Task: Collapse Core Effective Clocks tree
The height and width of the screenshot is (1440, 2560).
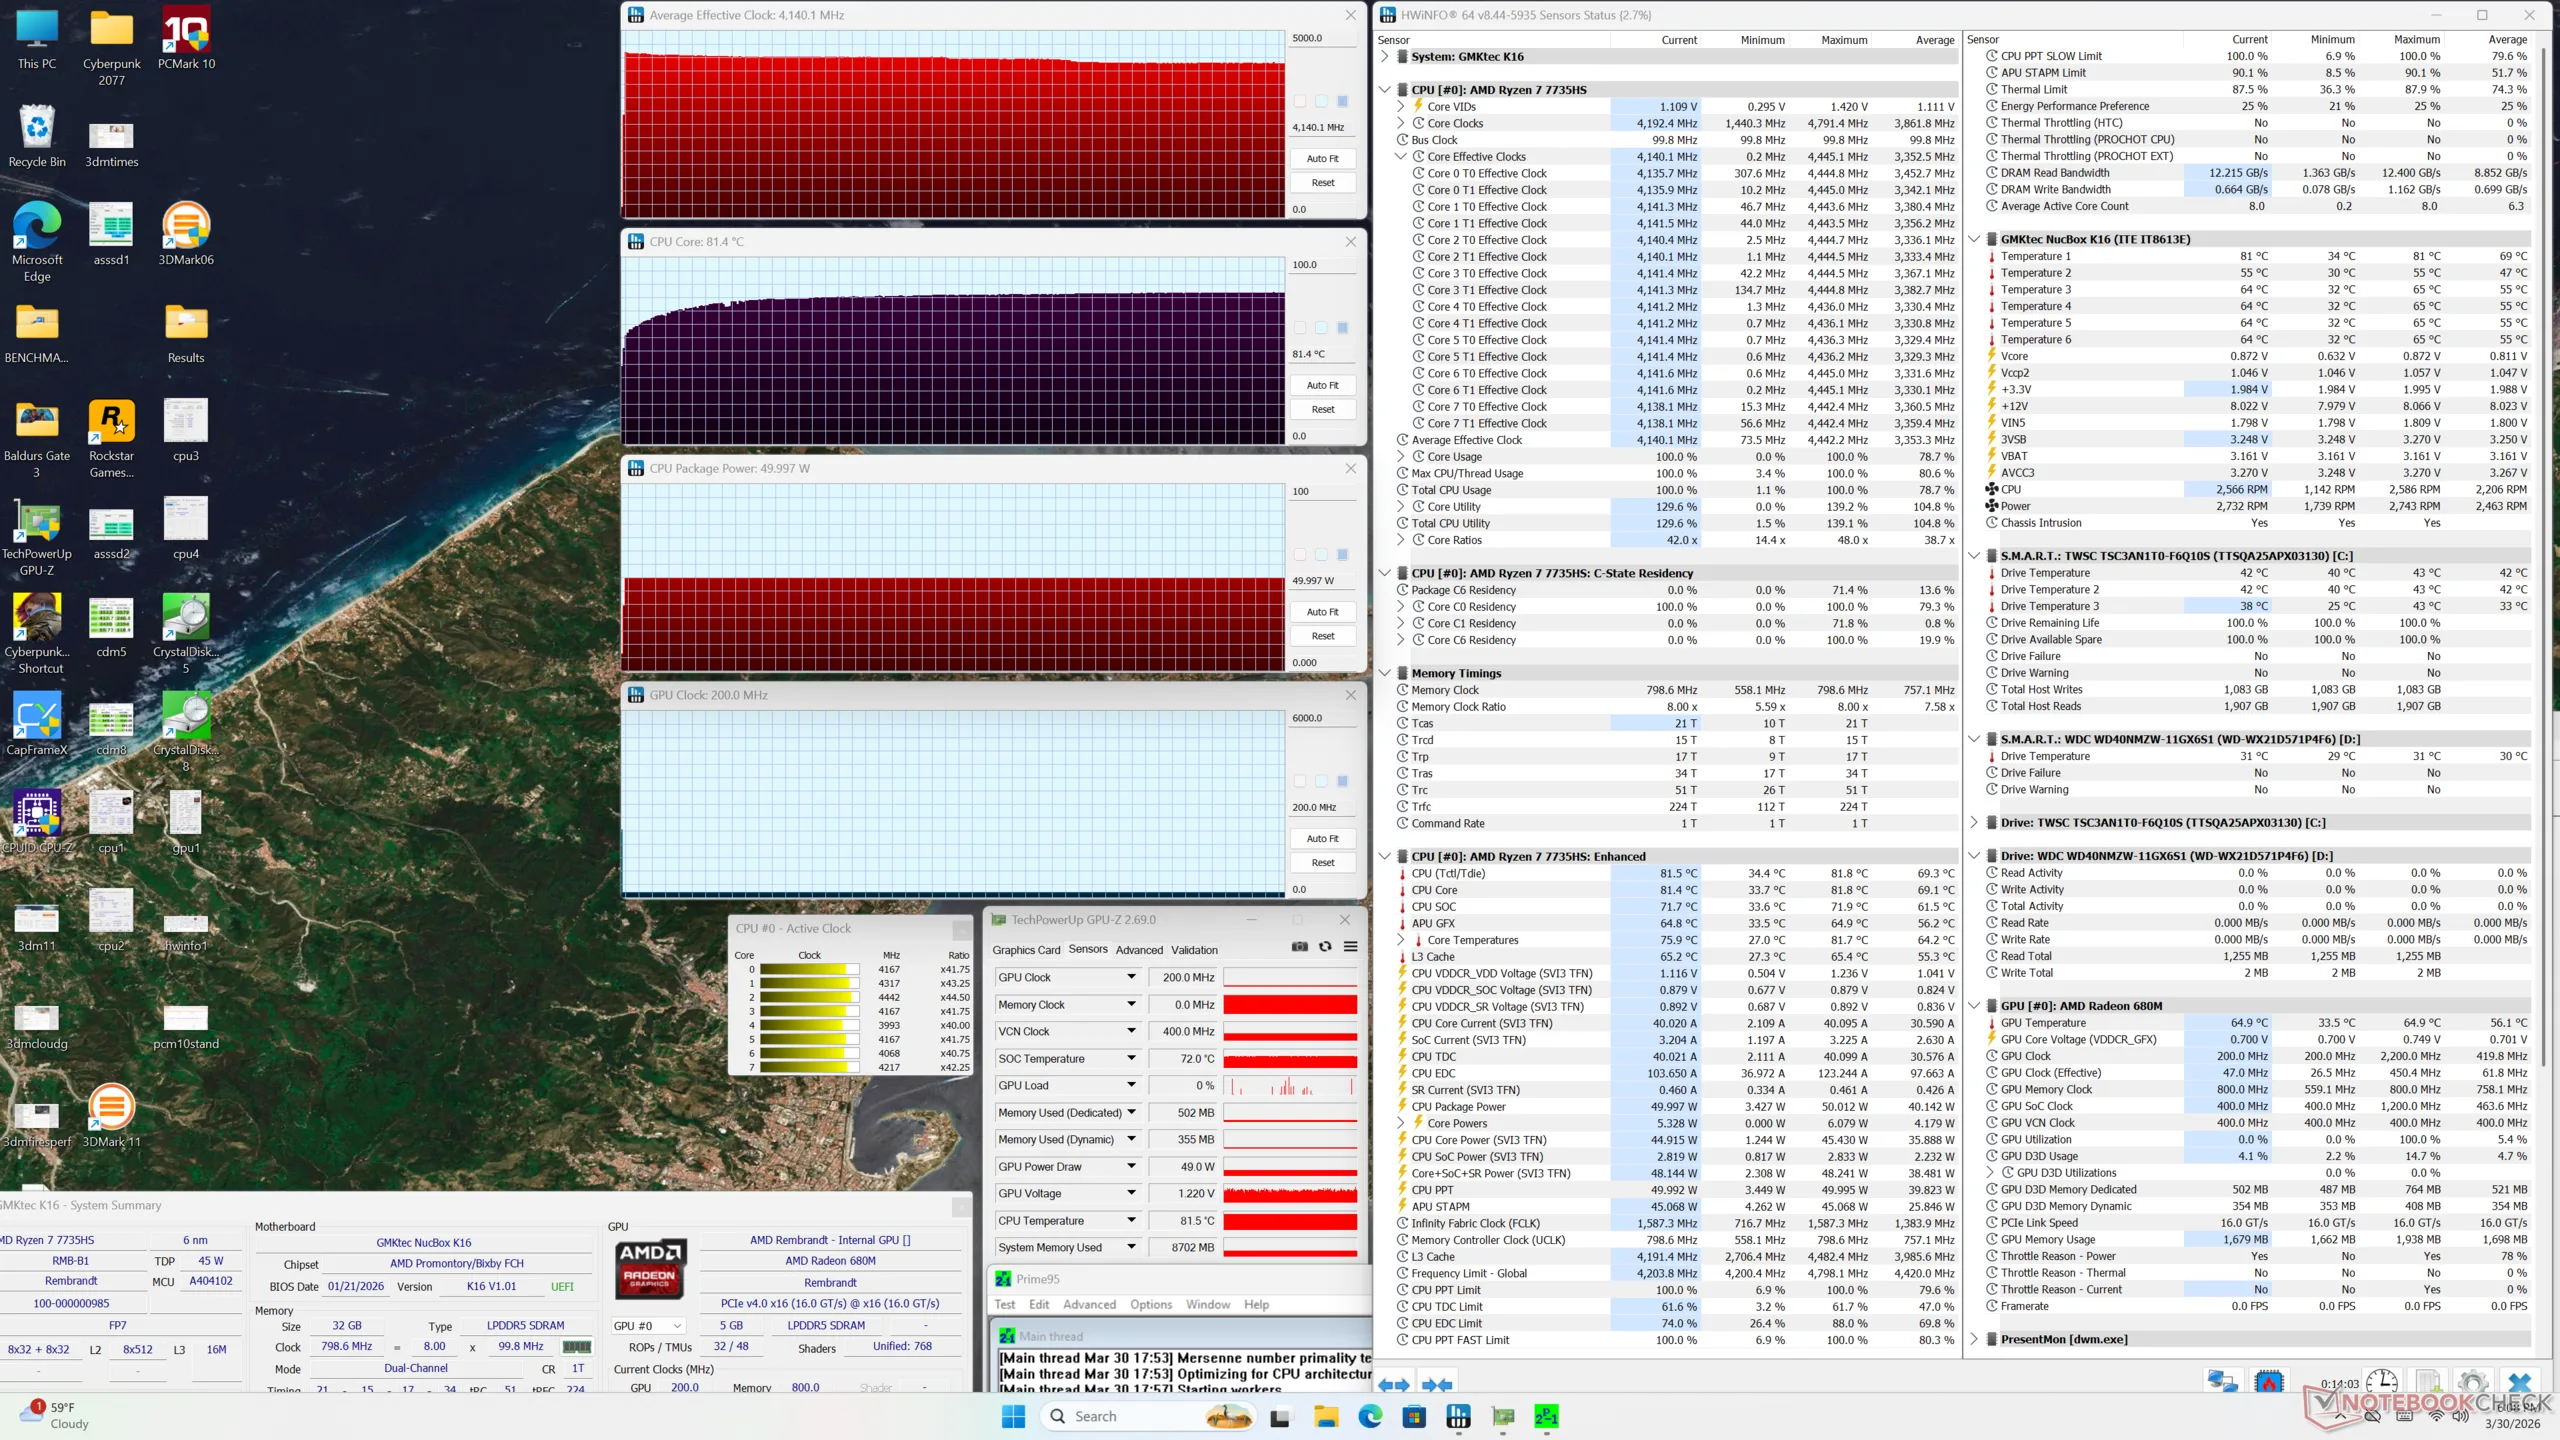Action: pos(1401,157)
